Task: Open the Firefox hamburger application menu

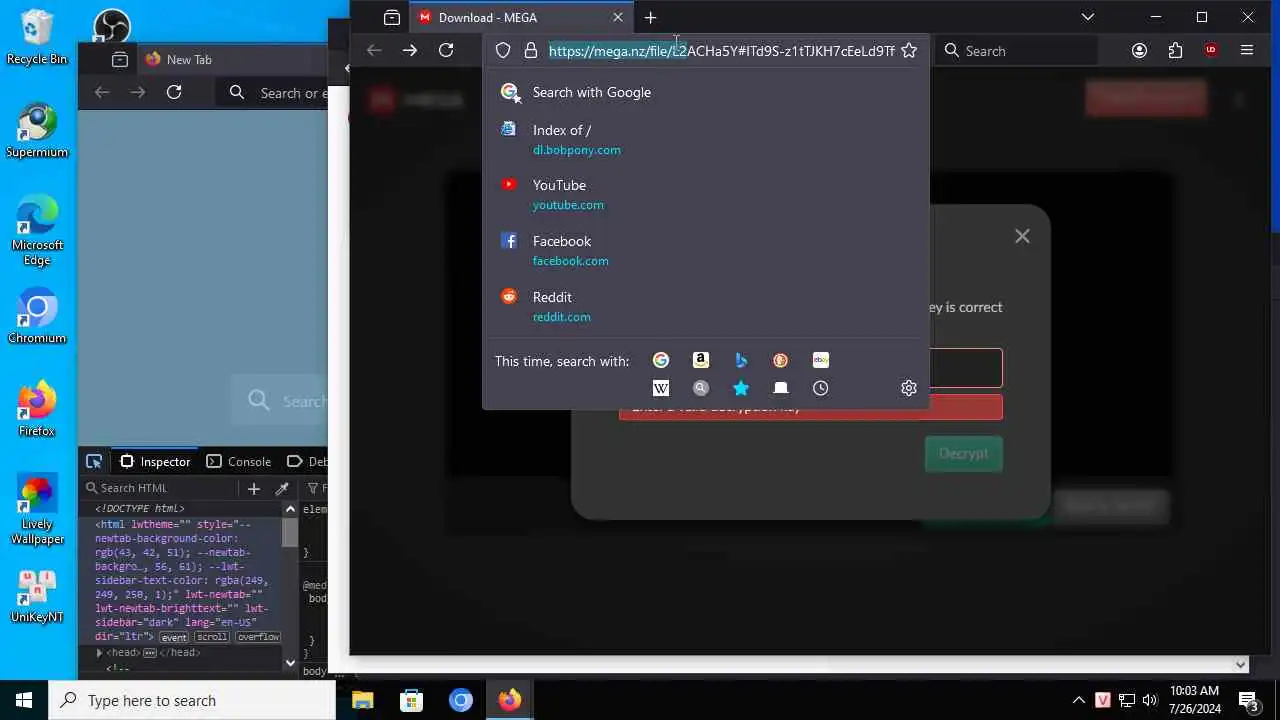Action: tap(1247, 50)
